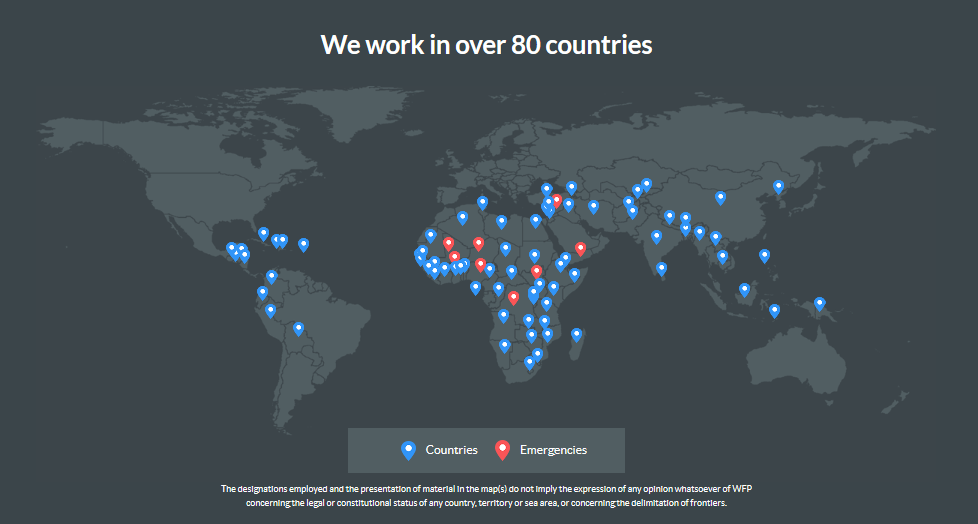The width and height of the screenshot is (978, 524).
Task: Click the blue pin on Chad
Action: pyautogui.click(x=506, y=249)
